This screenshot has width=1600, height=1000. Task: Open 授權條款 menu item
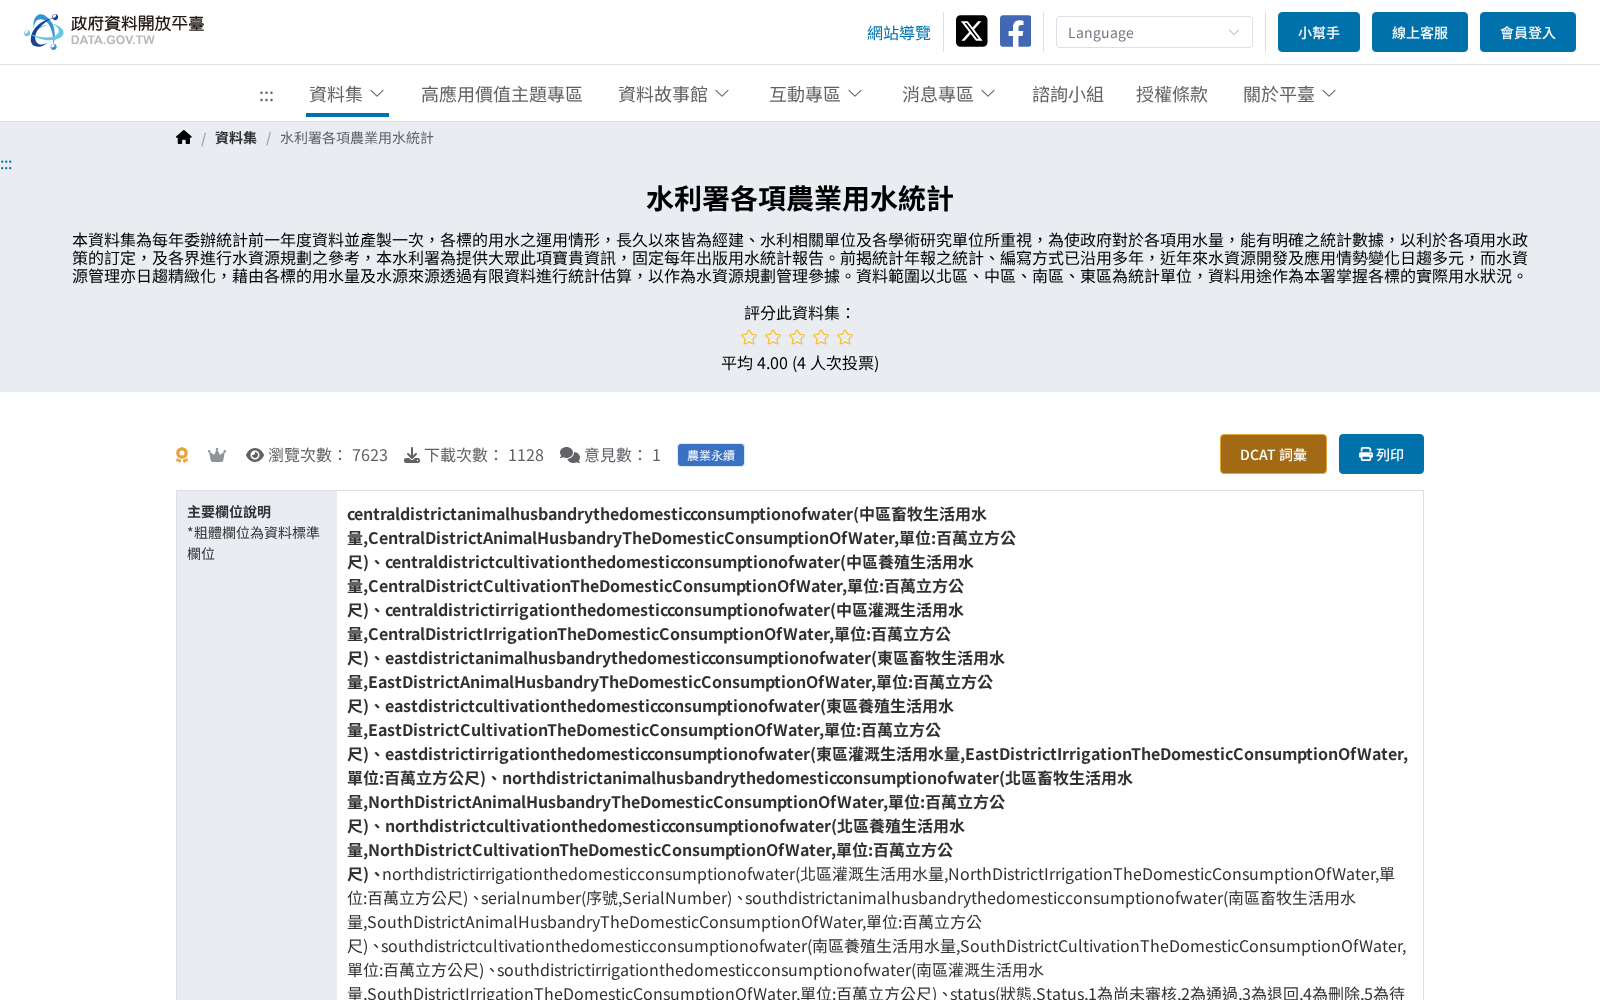point(1172,94)
